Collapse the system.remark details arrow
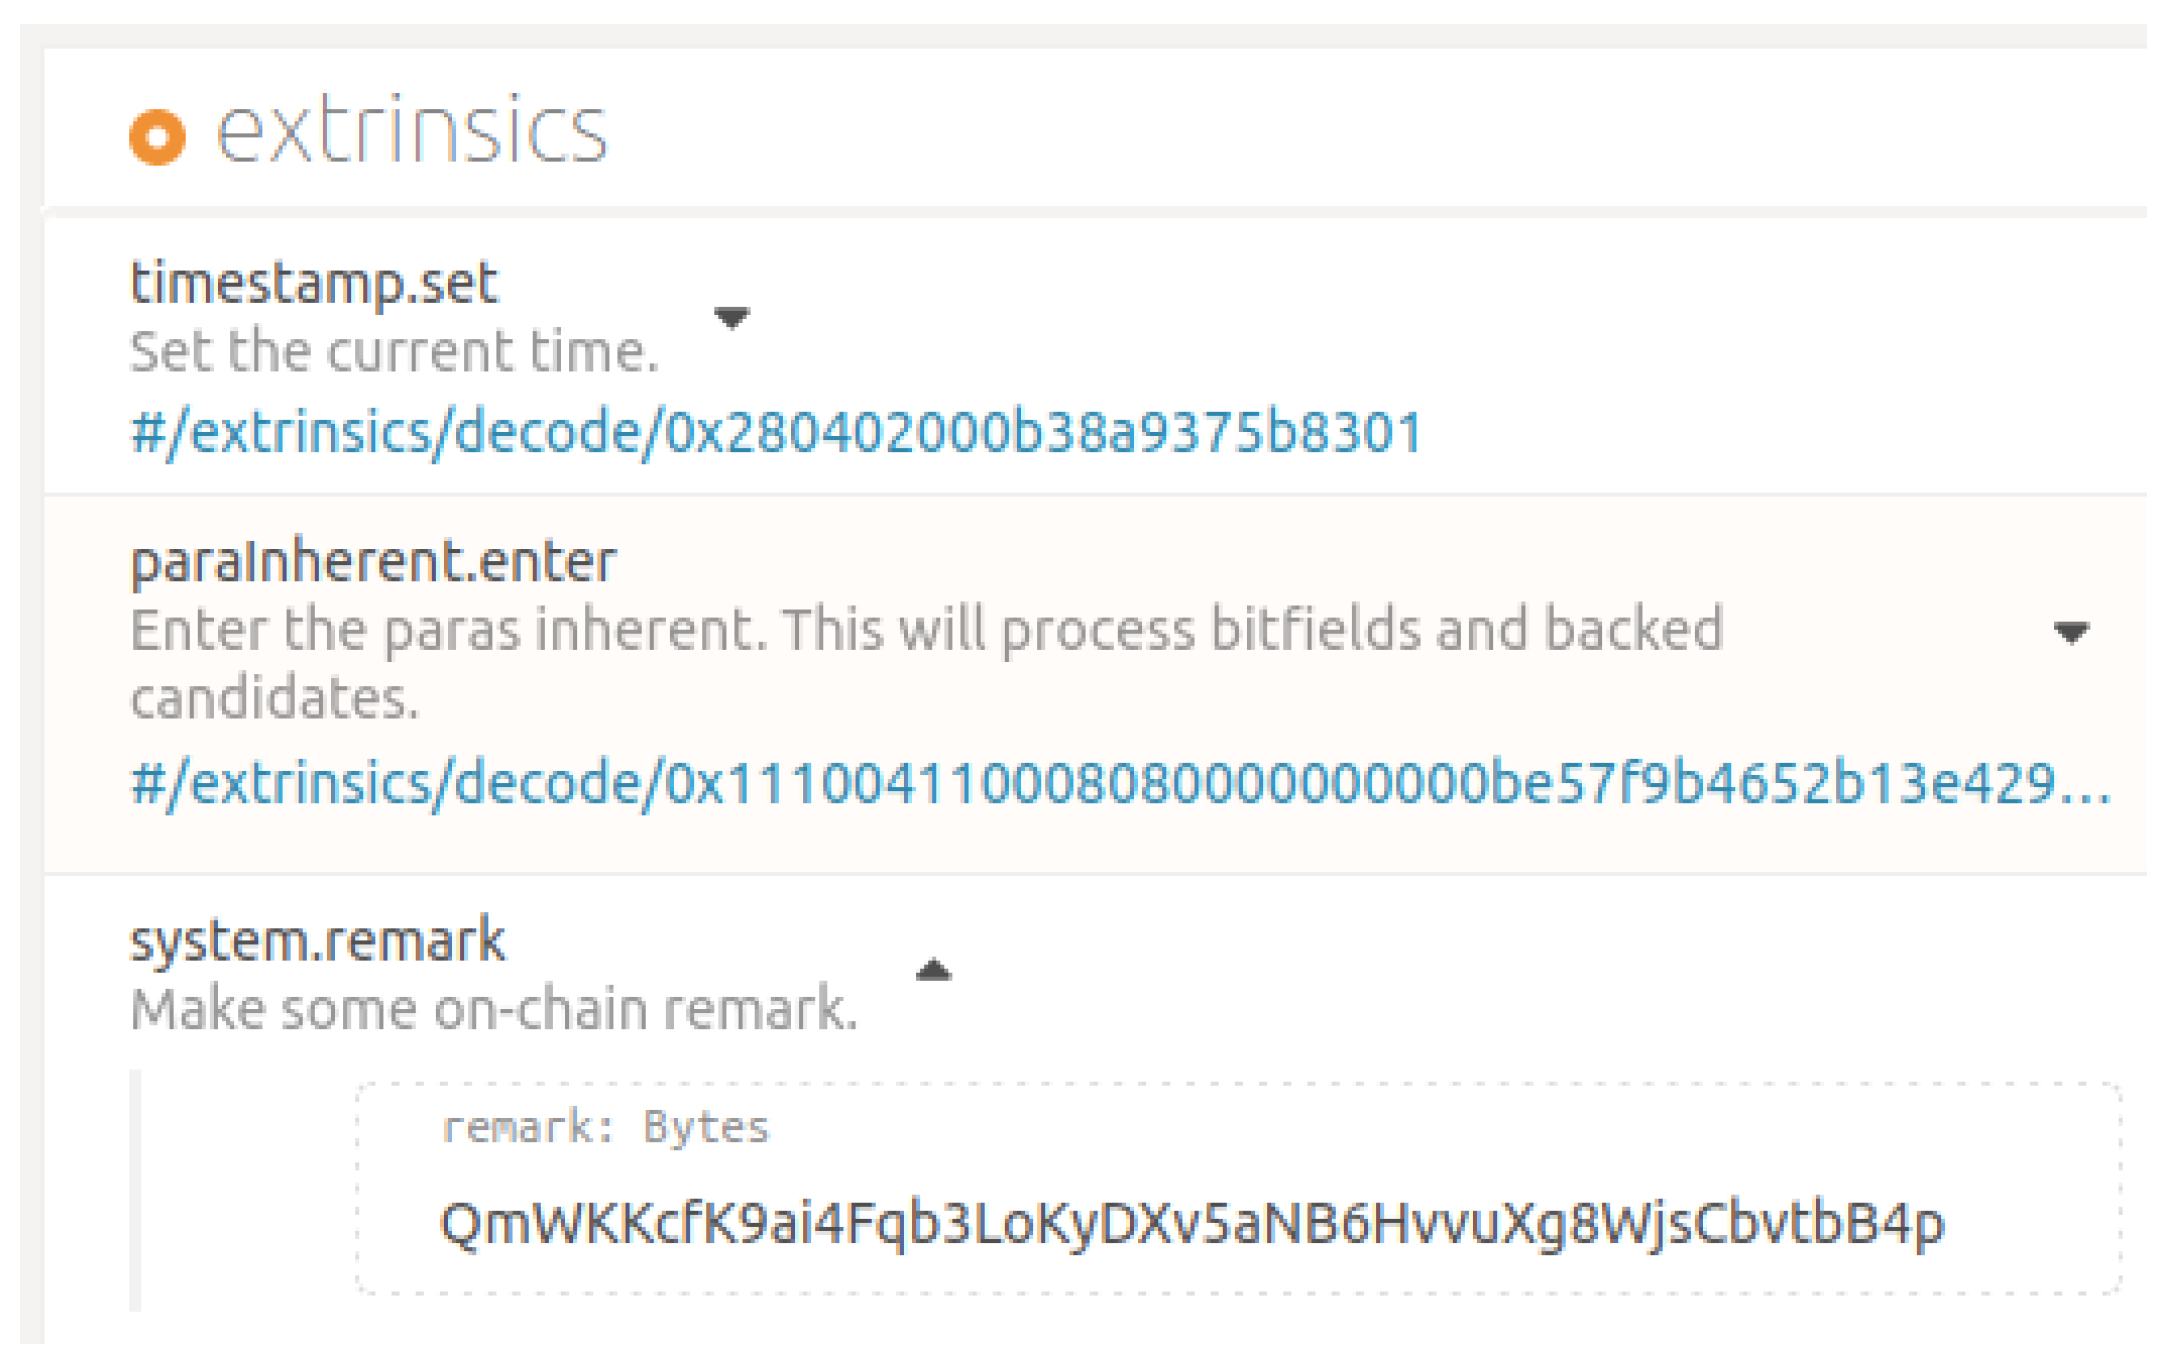This screenshot has height=1364, width=2166. coord(933,970)
